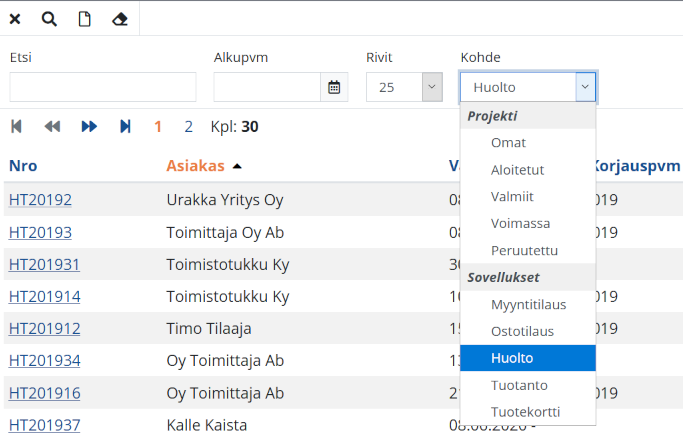Select Omat from the dropdown list

point(508,143)
